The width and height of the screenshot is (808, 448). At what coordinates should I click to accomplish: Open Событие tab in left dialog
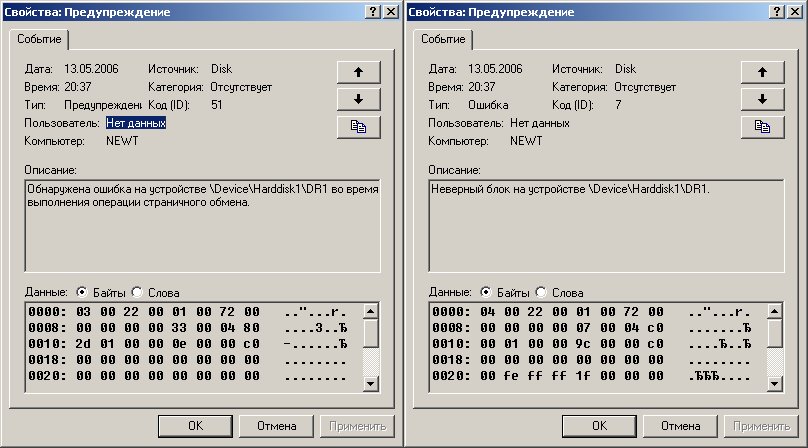[x=39, y=39]
